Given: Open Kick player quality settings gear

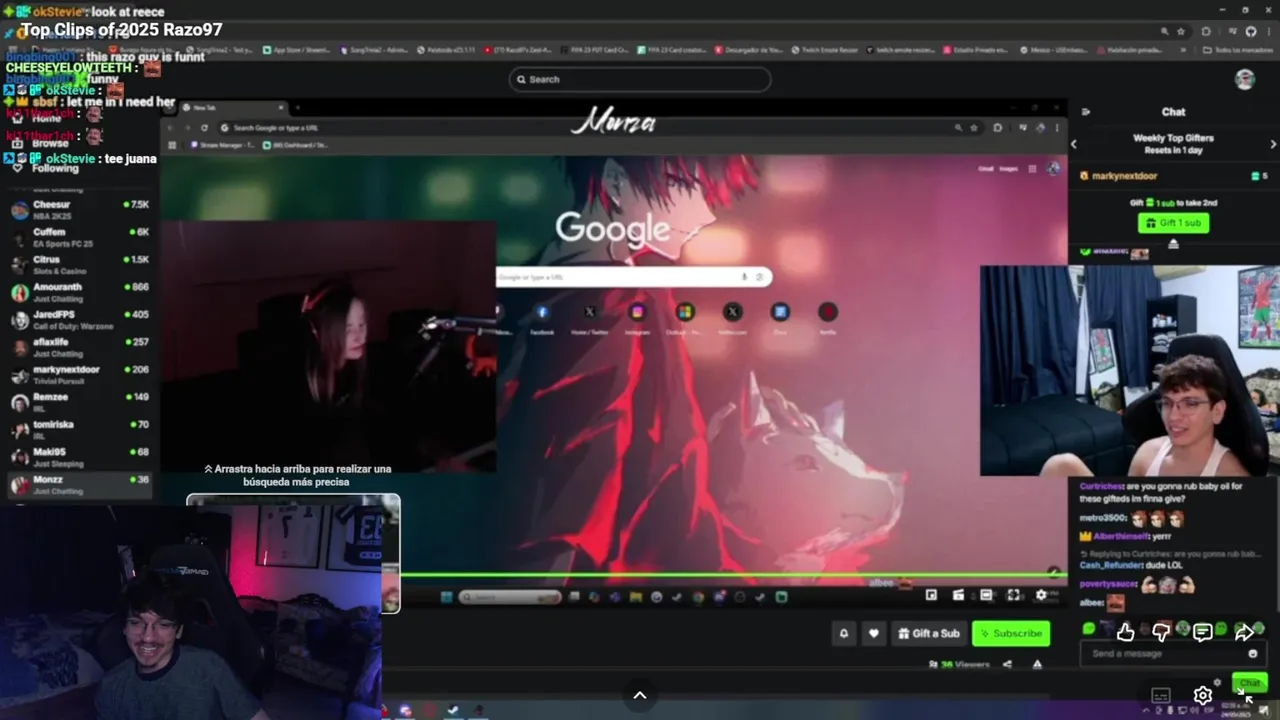Looking at the screenshot, I should tap(1041, 595).
